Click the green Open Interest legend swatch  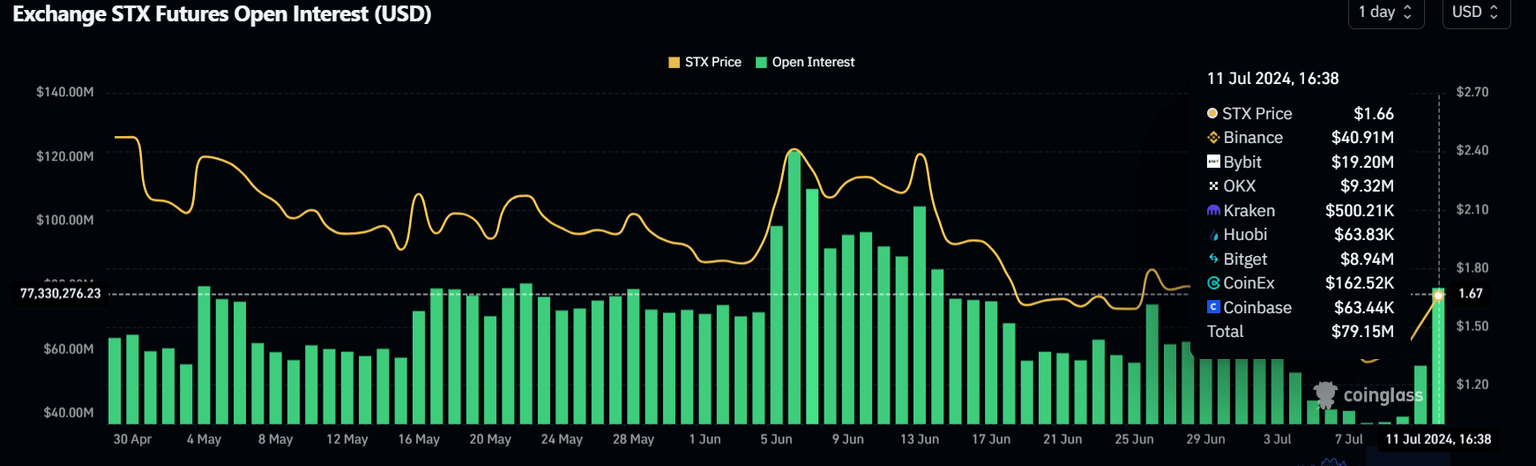(761, 62)
